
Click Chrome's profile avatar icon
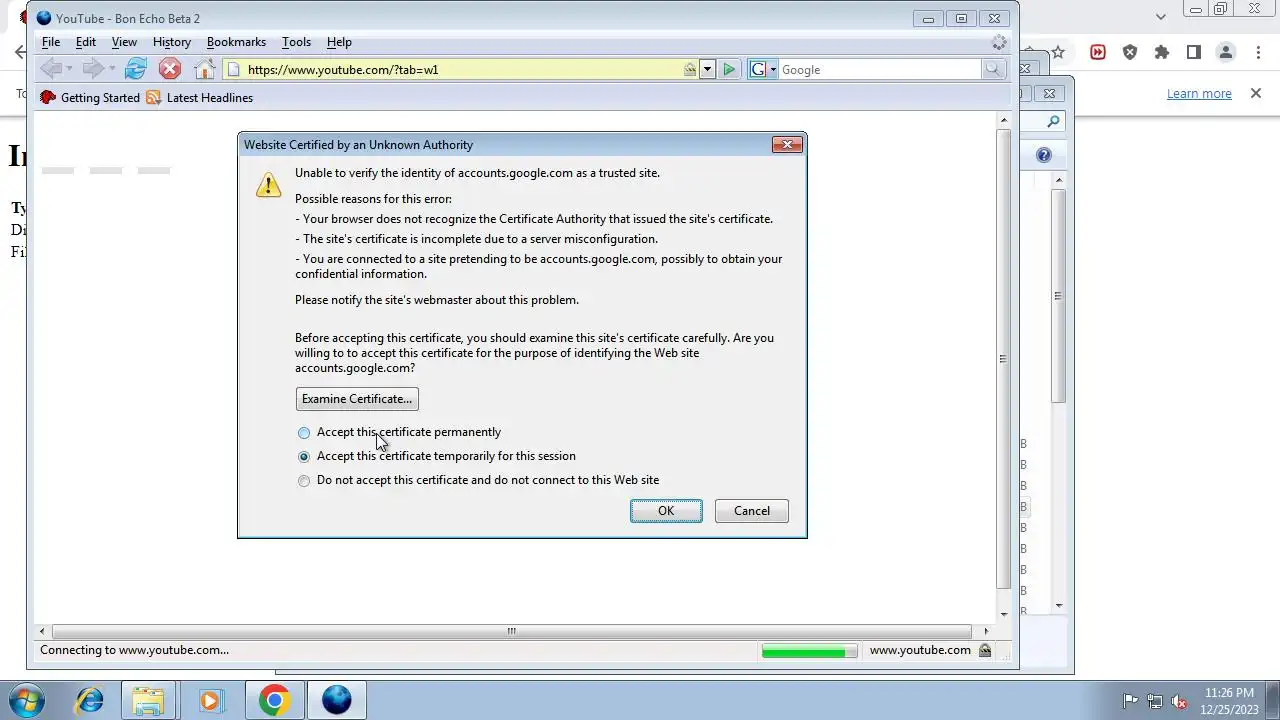tap(1226, 52)
